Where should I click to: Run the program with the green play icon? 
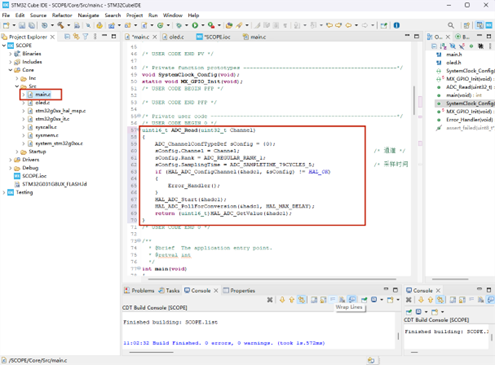point(195,25)
